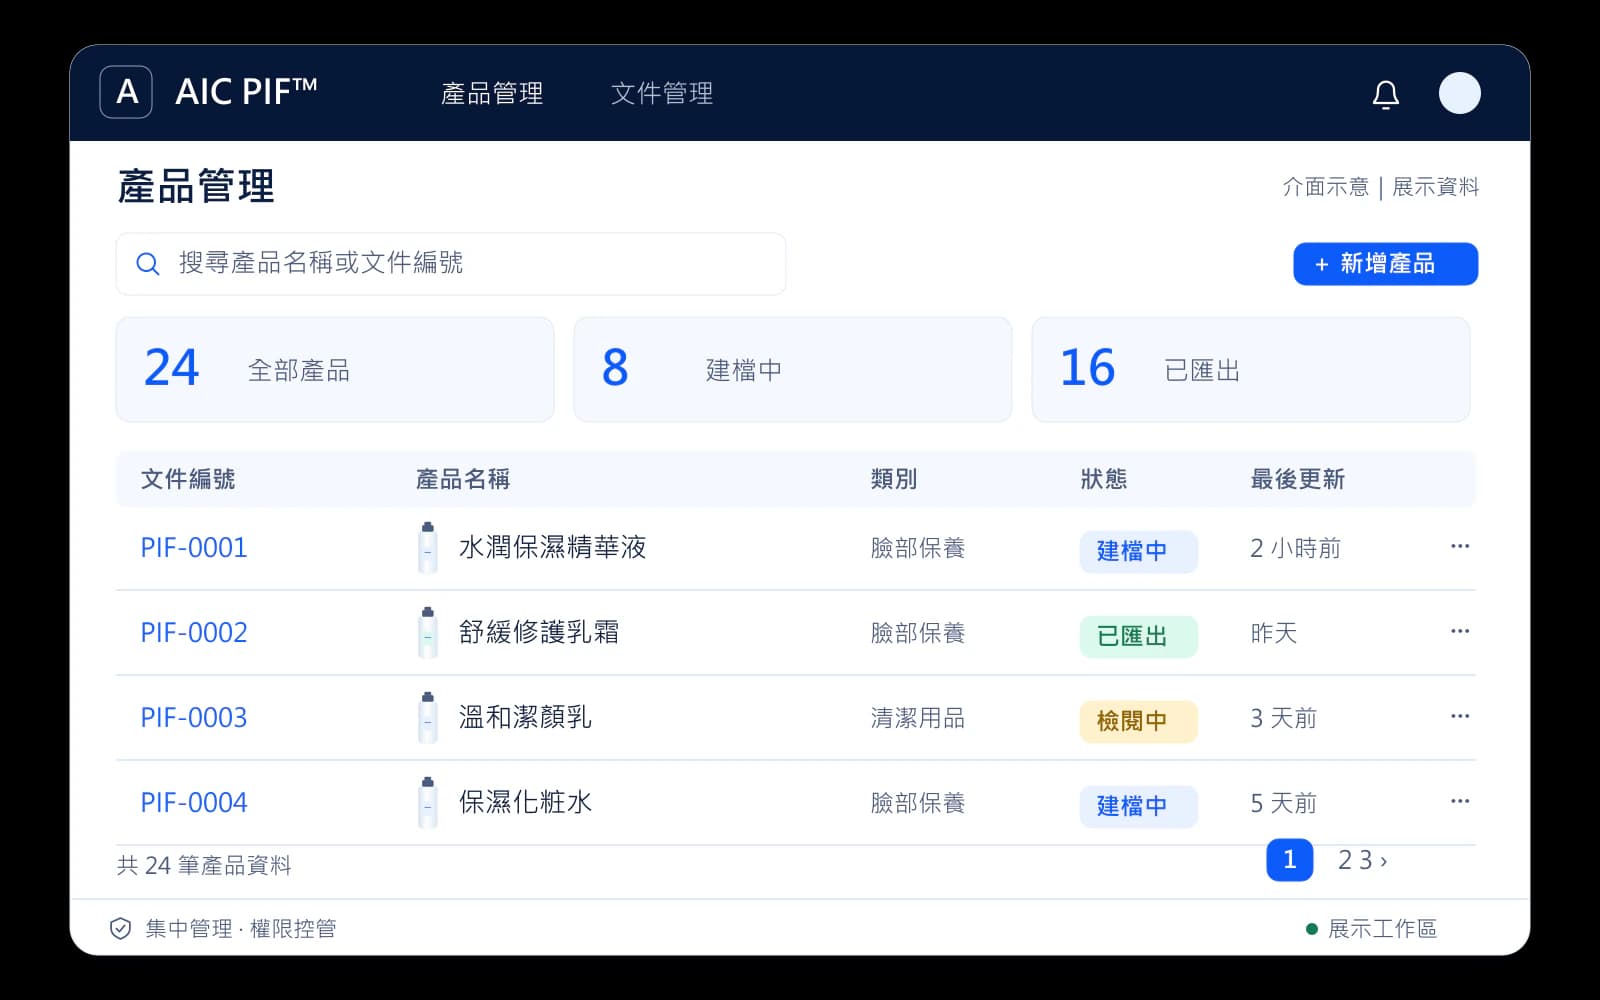The height and width of the screenshot is (1000, 1600).
Task: Sort by the 類別 column header
Action: tap(894, 479)
